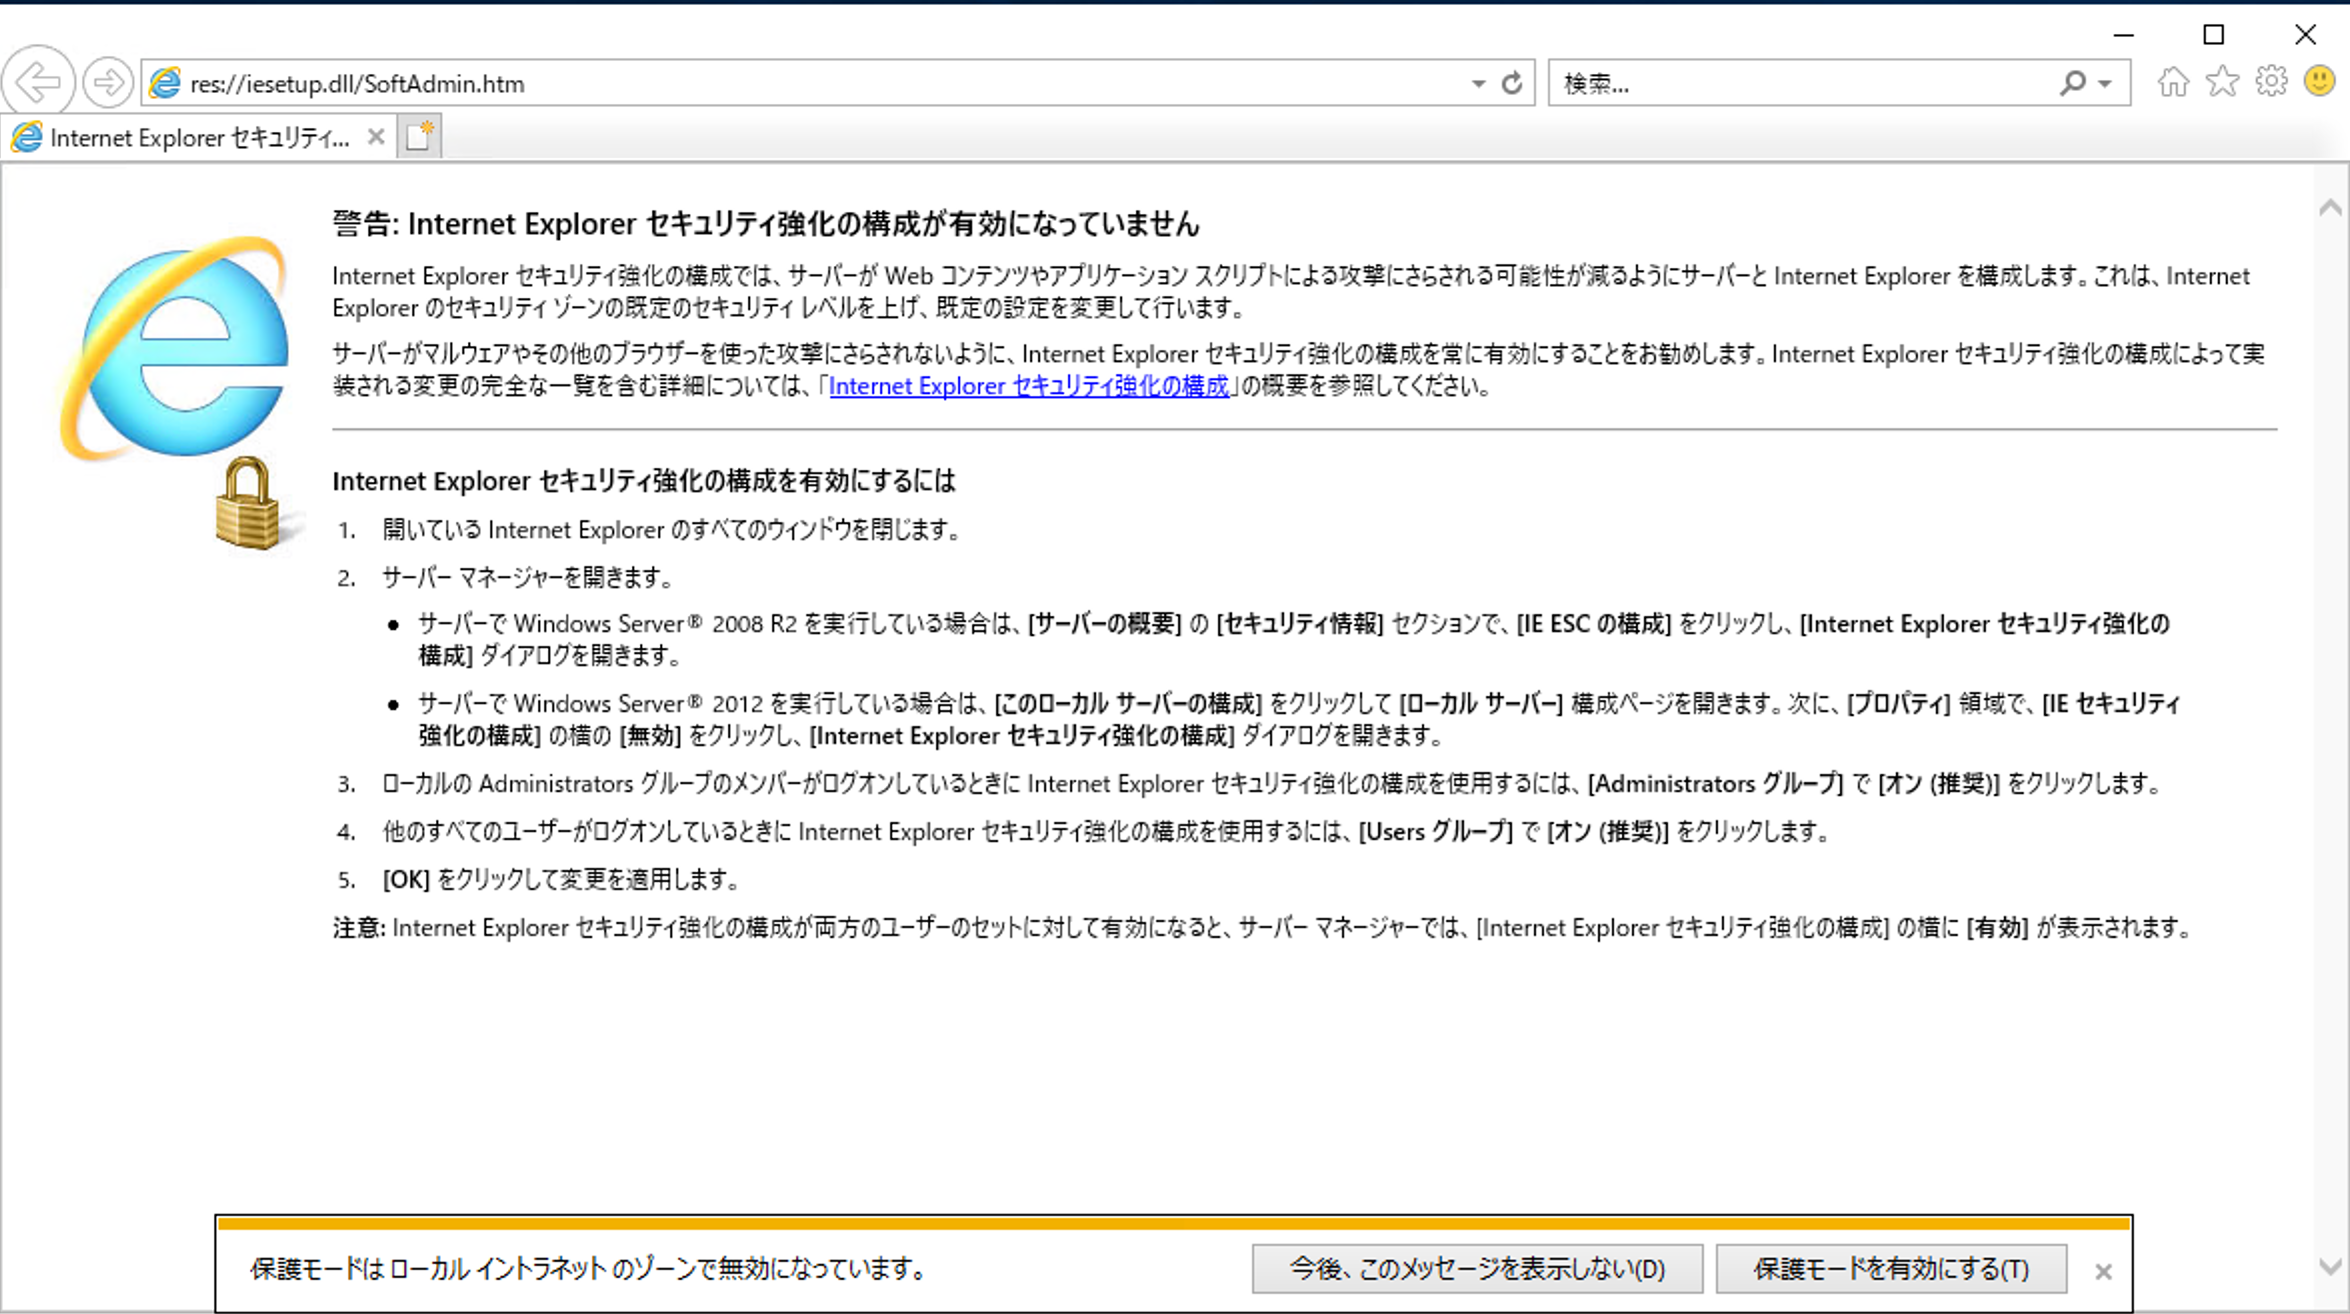2350x1314 pixels.
Task: Open the Tools gear icon
Action: coord(2271,81)
